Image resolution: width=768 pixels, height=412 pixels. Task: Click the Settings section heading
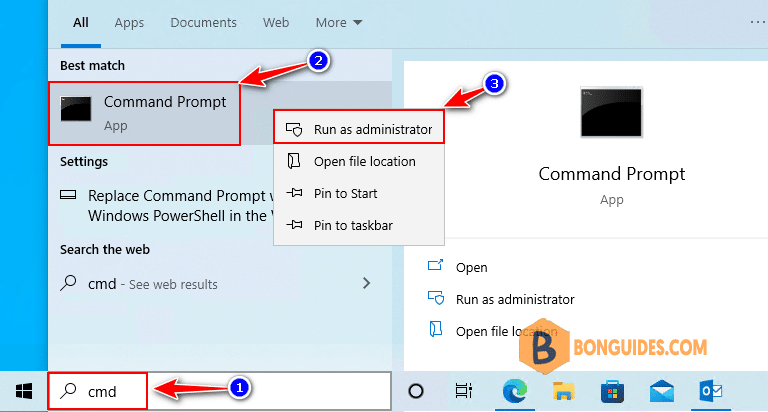coord(84,162)
